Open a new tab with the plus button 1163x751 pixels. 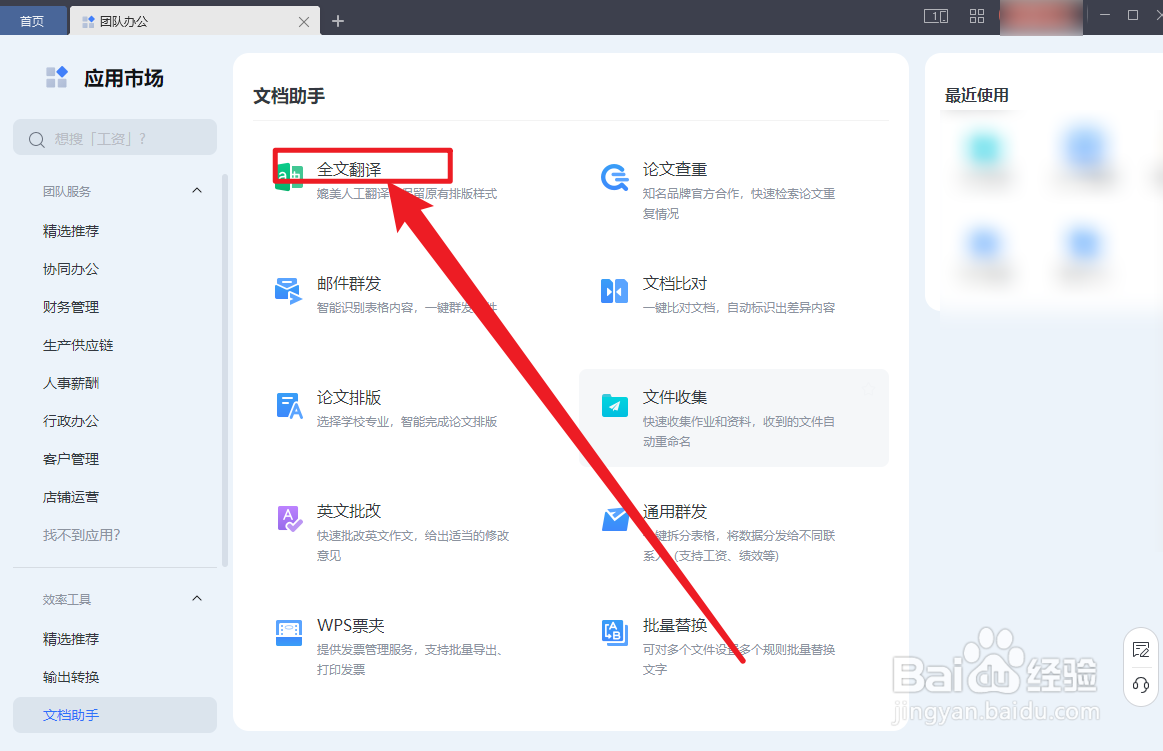coord(338,19)
